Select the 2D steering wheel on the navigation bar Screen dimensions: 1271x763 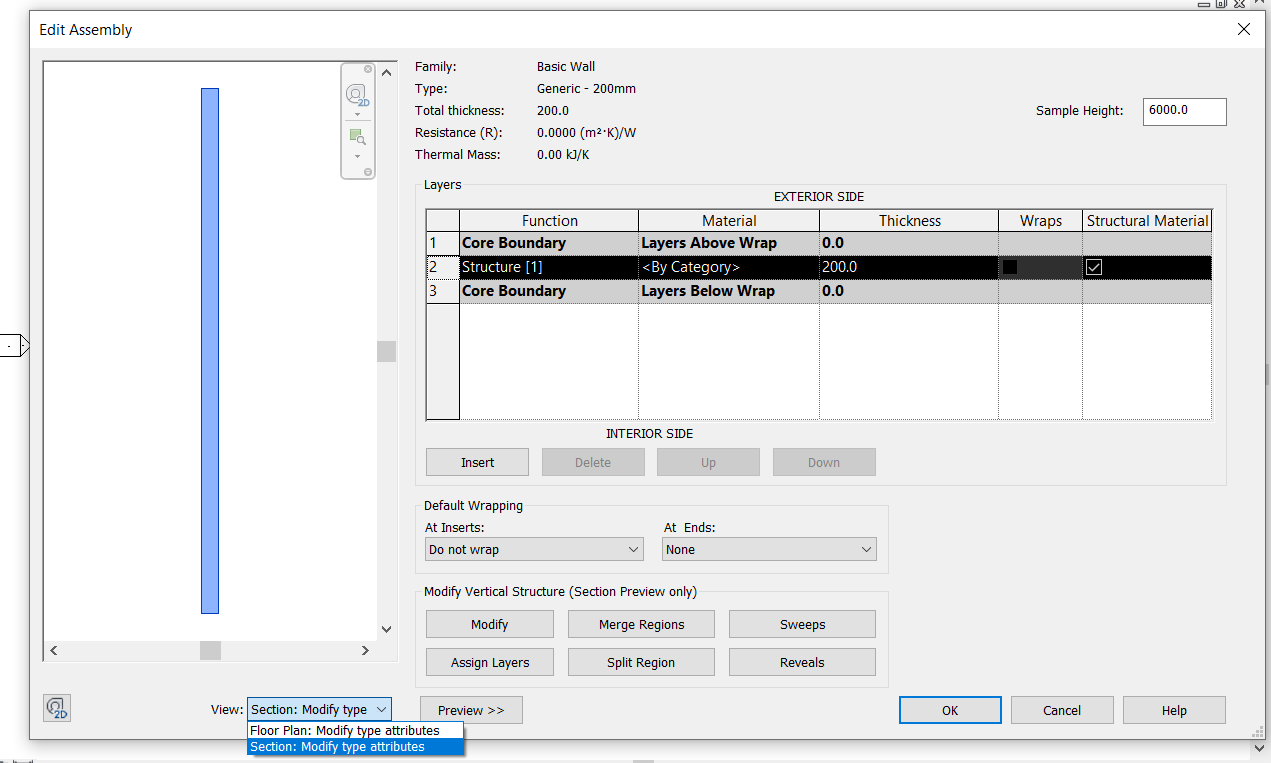click(357, 93)
